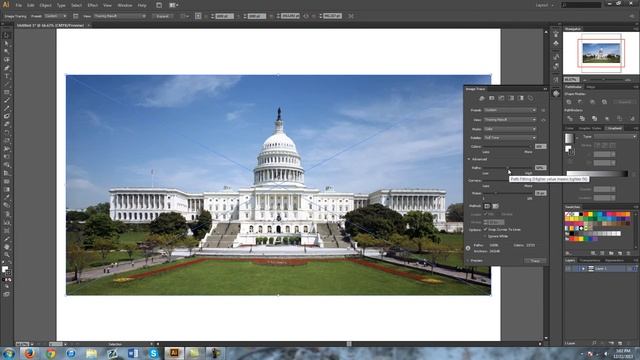Select the Gradient tool in the toolbox
This screenshot has width=640, height=360.
click(x=7, y=189)
